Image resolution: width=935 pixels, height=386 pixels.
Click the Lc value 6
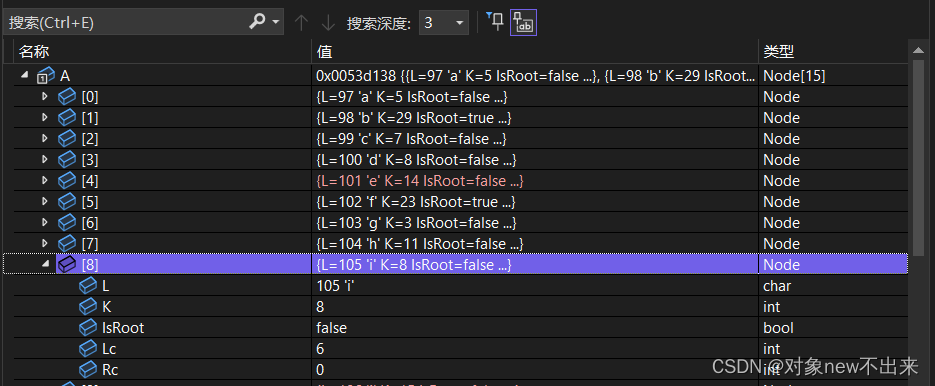click(x=320, y=348)
